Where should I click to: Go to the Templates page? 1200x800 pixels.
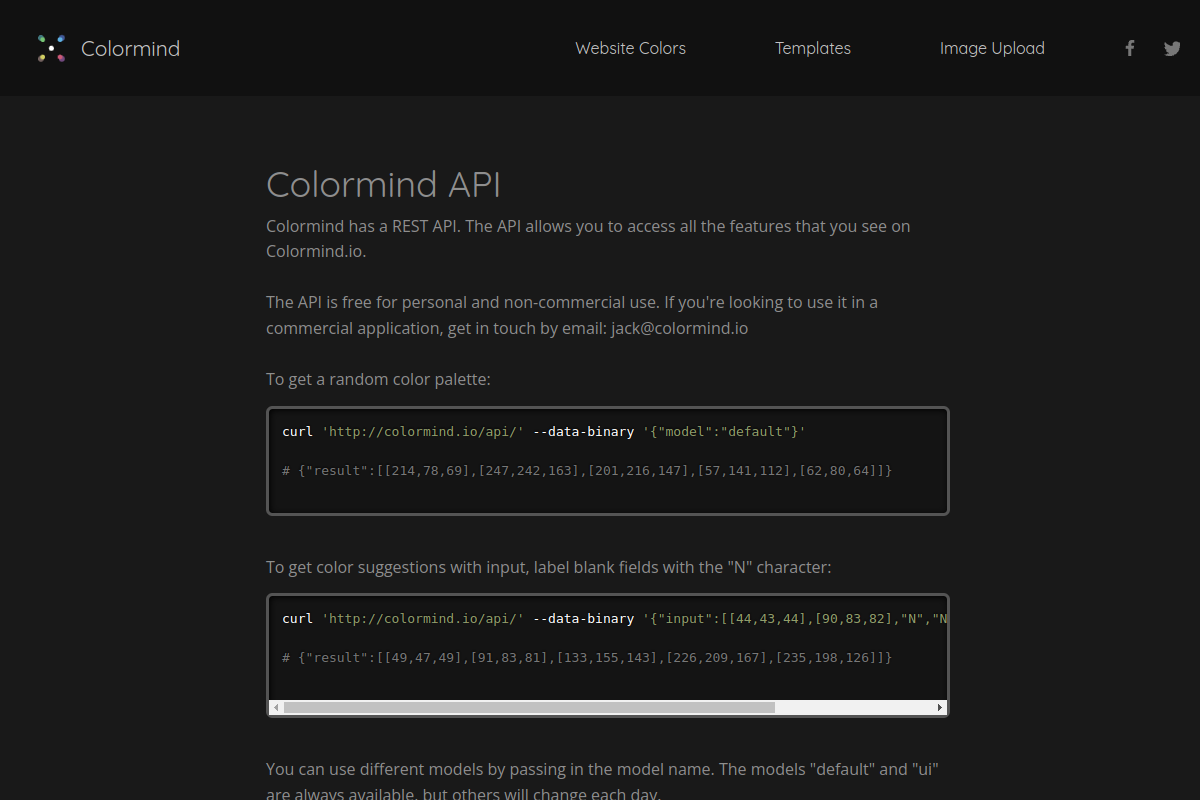(813, 48)
